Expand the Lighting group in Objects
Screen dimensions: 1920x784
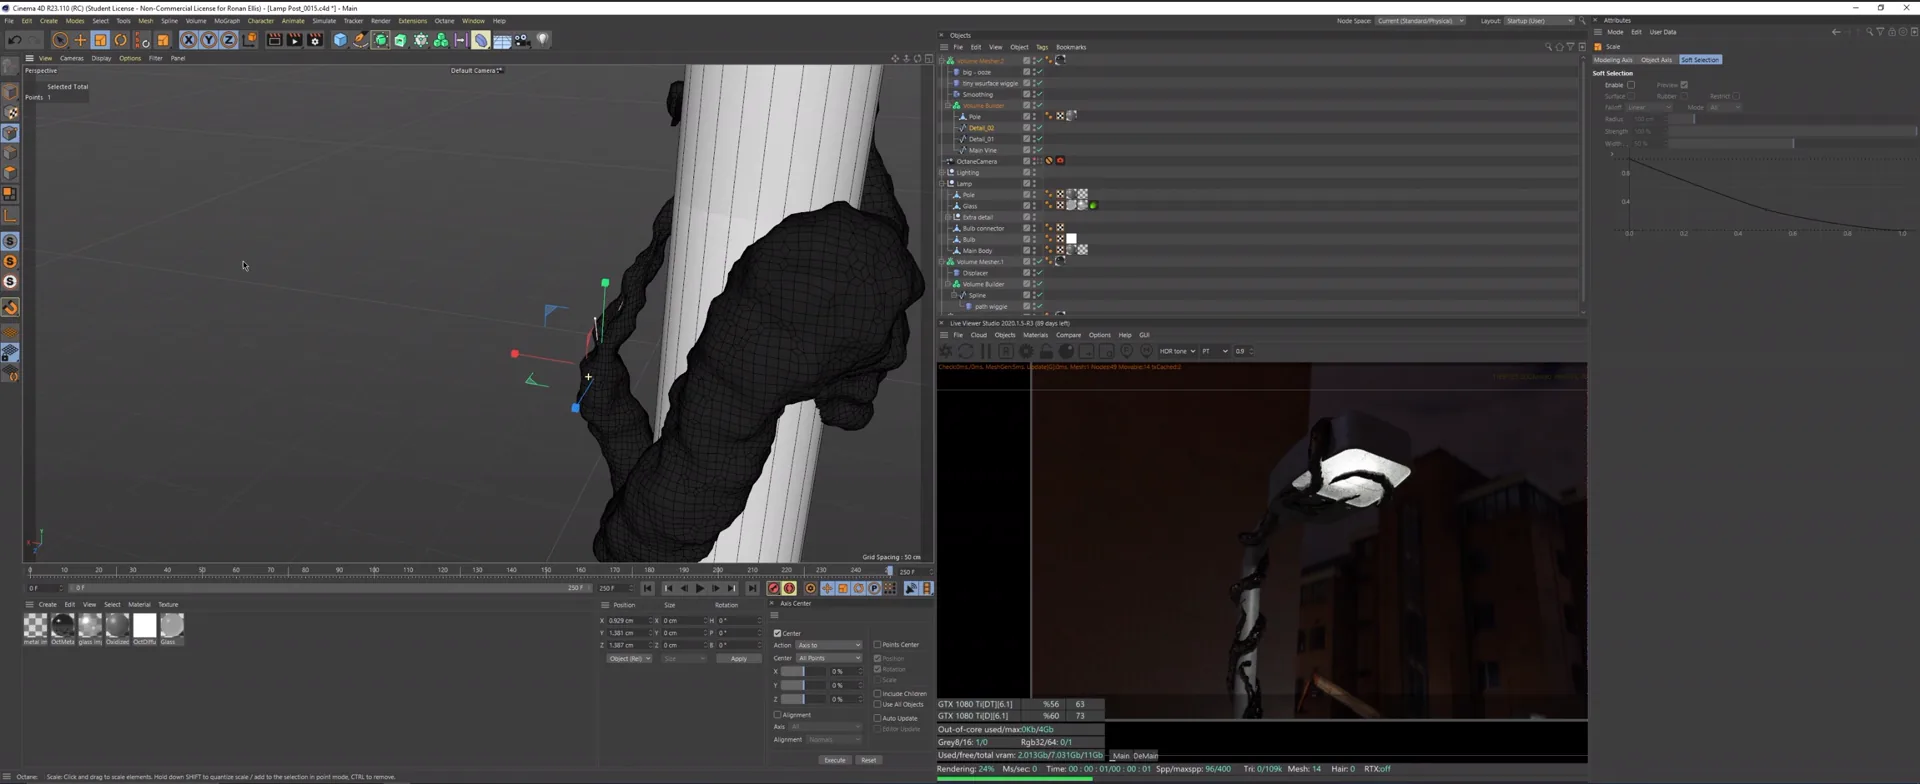pyautogui.click(x=942, y=173)
